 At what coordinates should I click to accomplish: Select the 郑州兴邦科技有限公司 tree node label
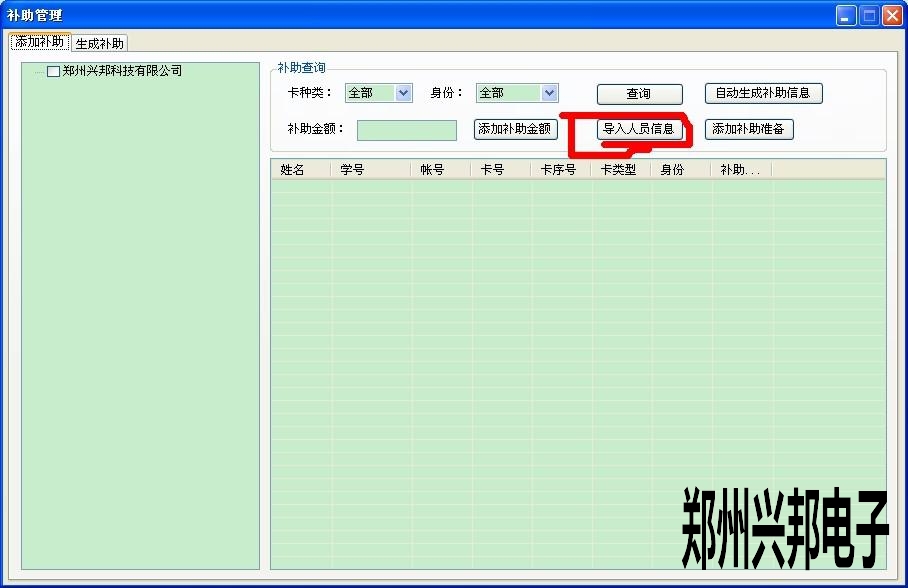122,71
